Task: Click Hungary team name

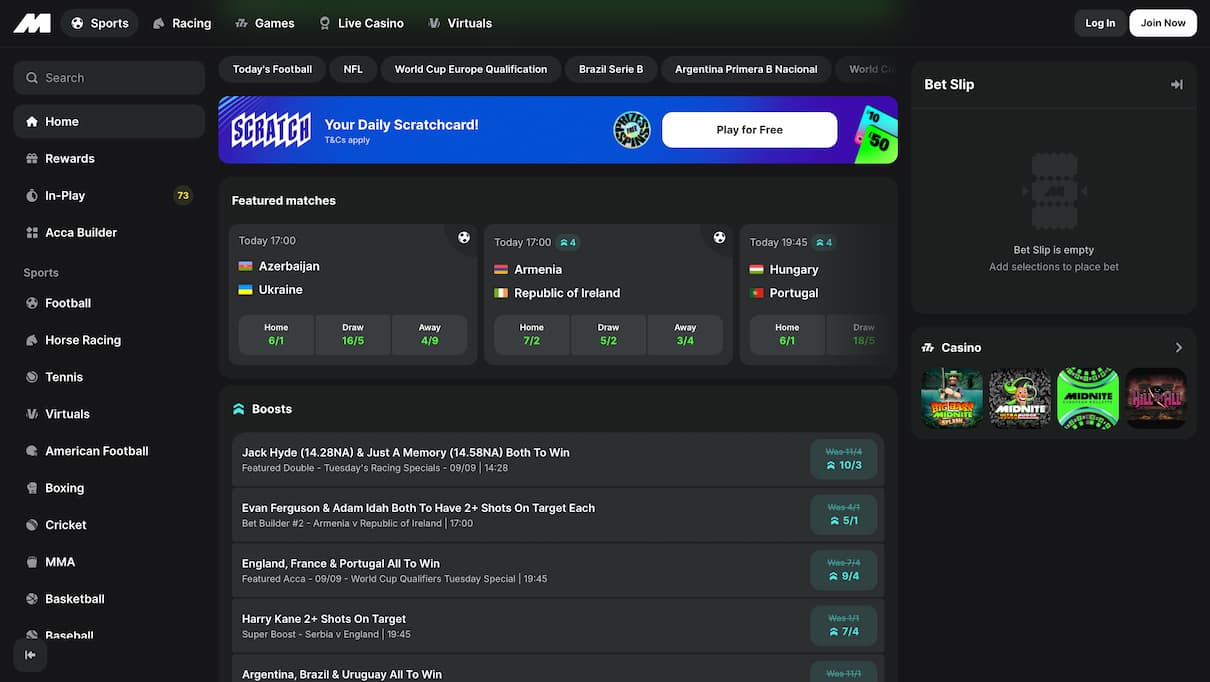Action: (794, 270)
